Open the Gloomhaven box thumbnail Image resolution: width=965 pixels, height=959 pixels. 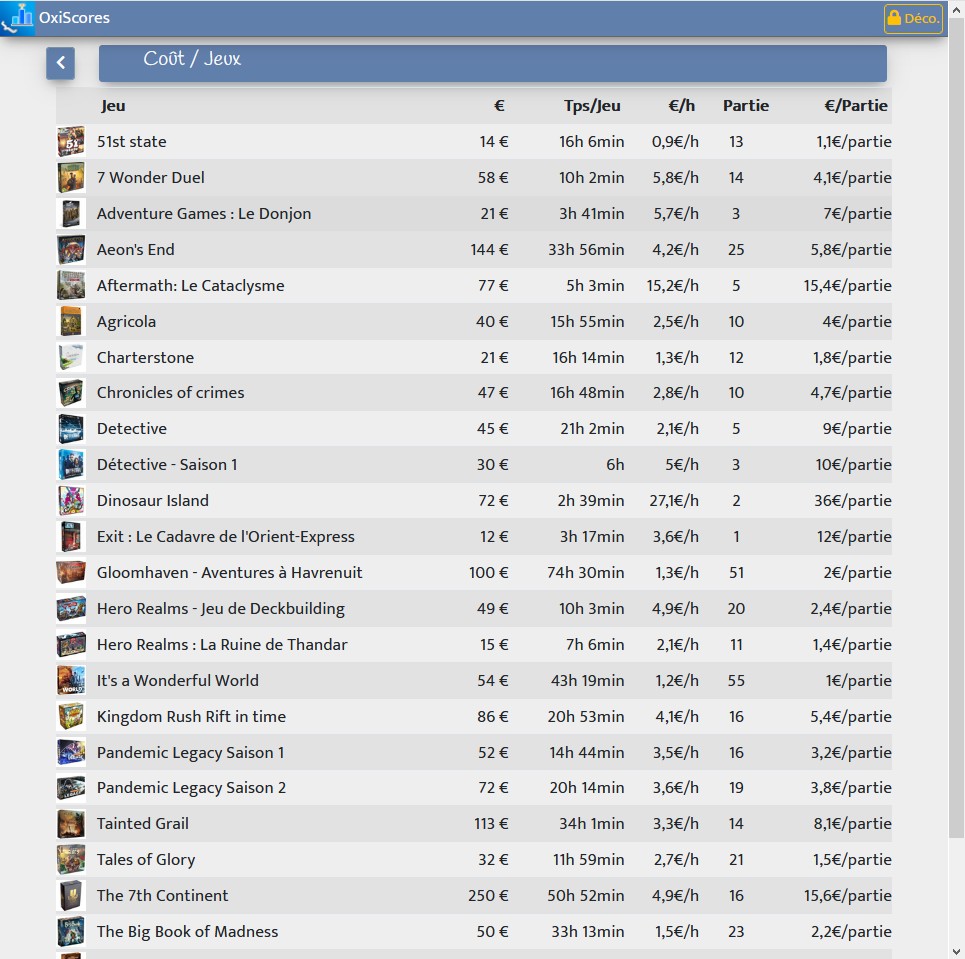(71, 572)
